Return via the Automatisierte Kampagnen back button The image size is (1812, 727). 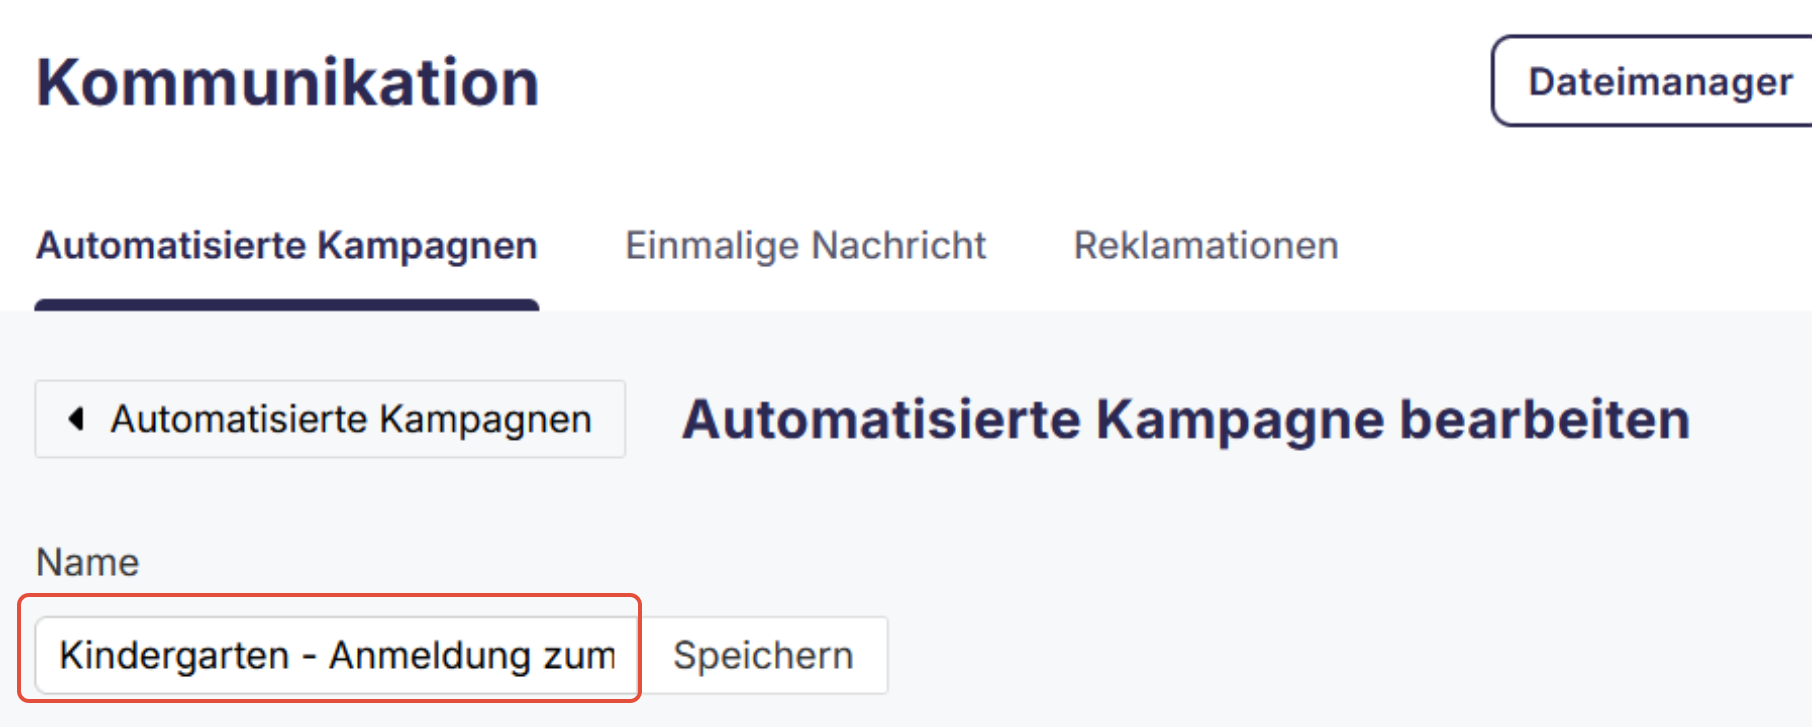coord(330,419)
